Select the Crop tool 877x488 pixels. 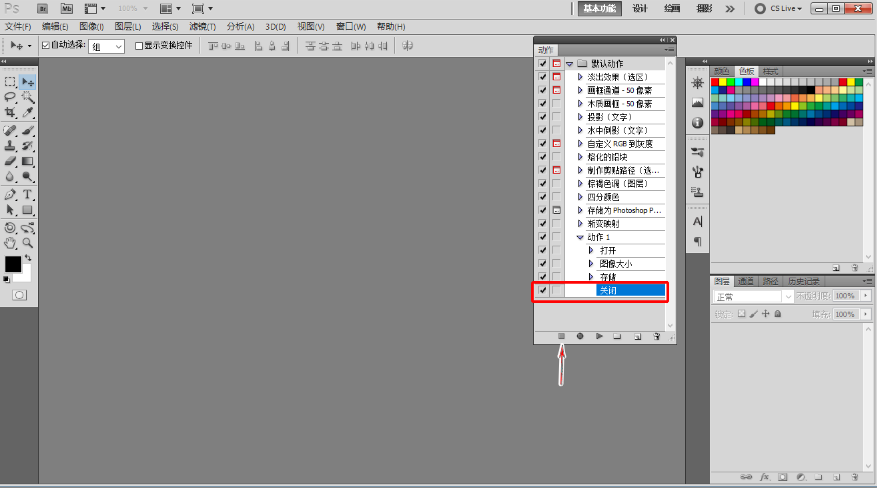pyautogui.click(x=10, y=113)
